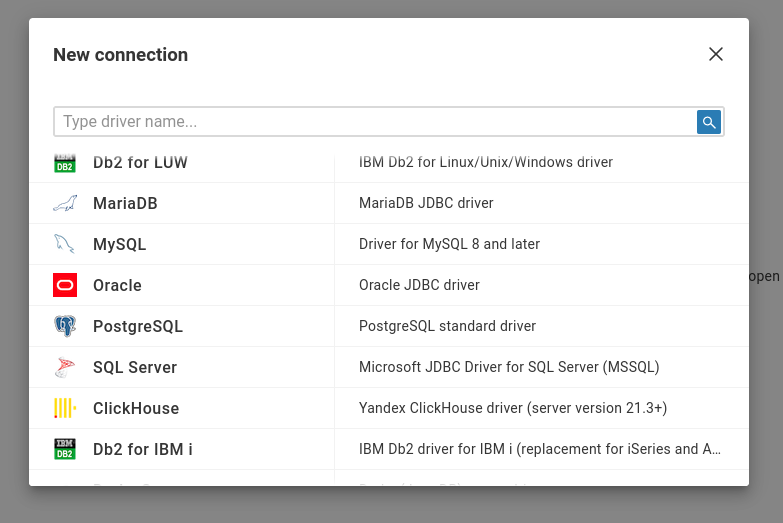The image size is (783, 523).
Task: Click the SQL Server icon
Action: tap(65, 367)
